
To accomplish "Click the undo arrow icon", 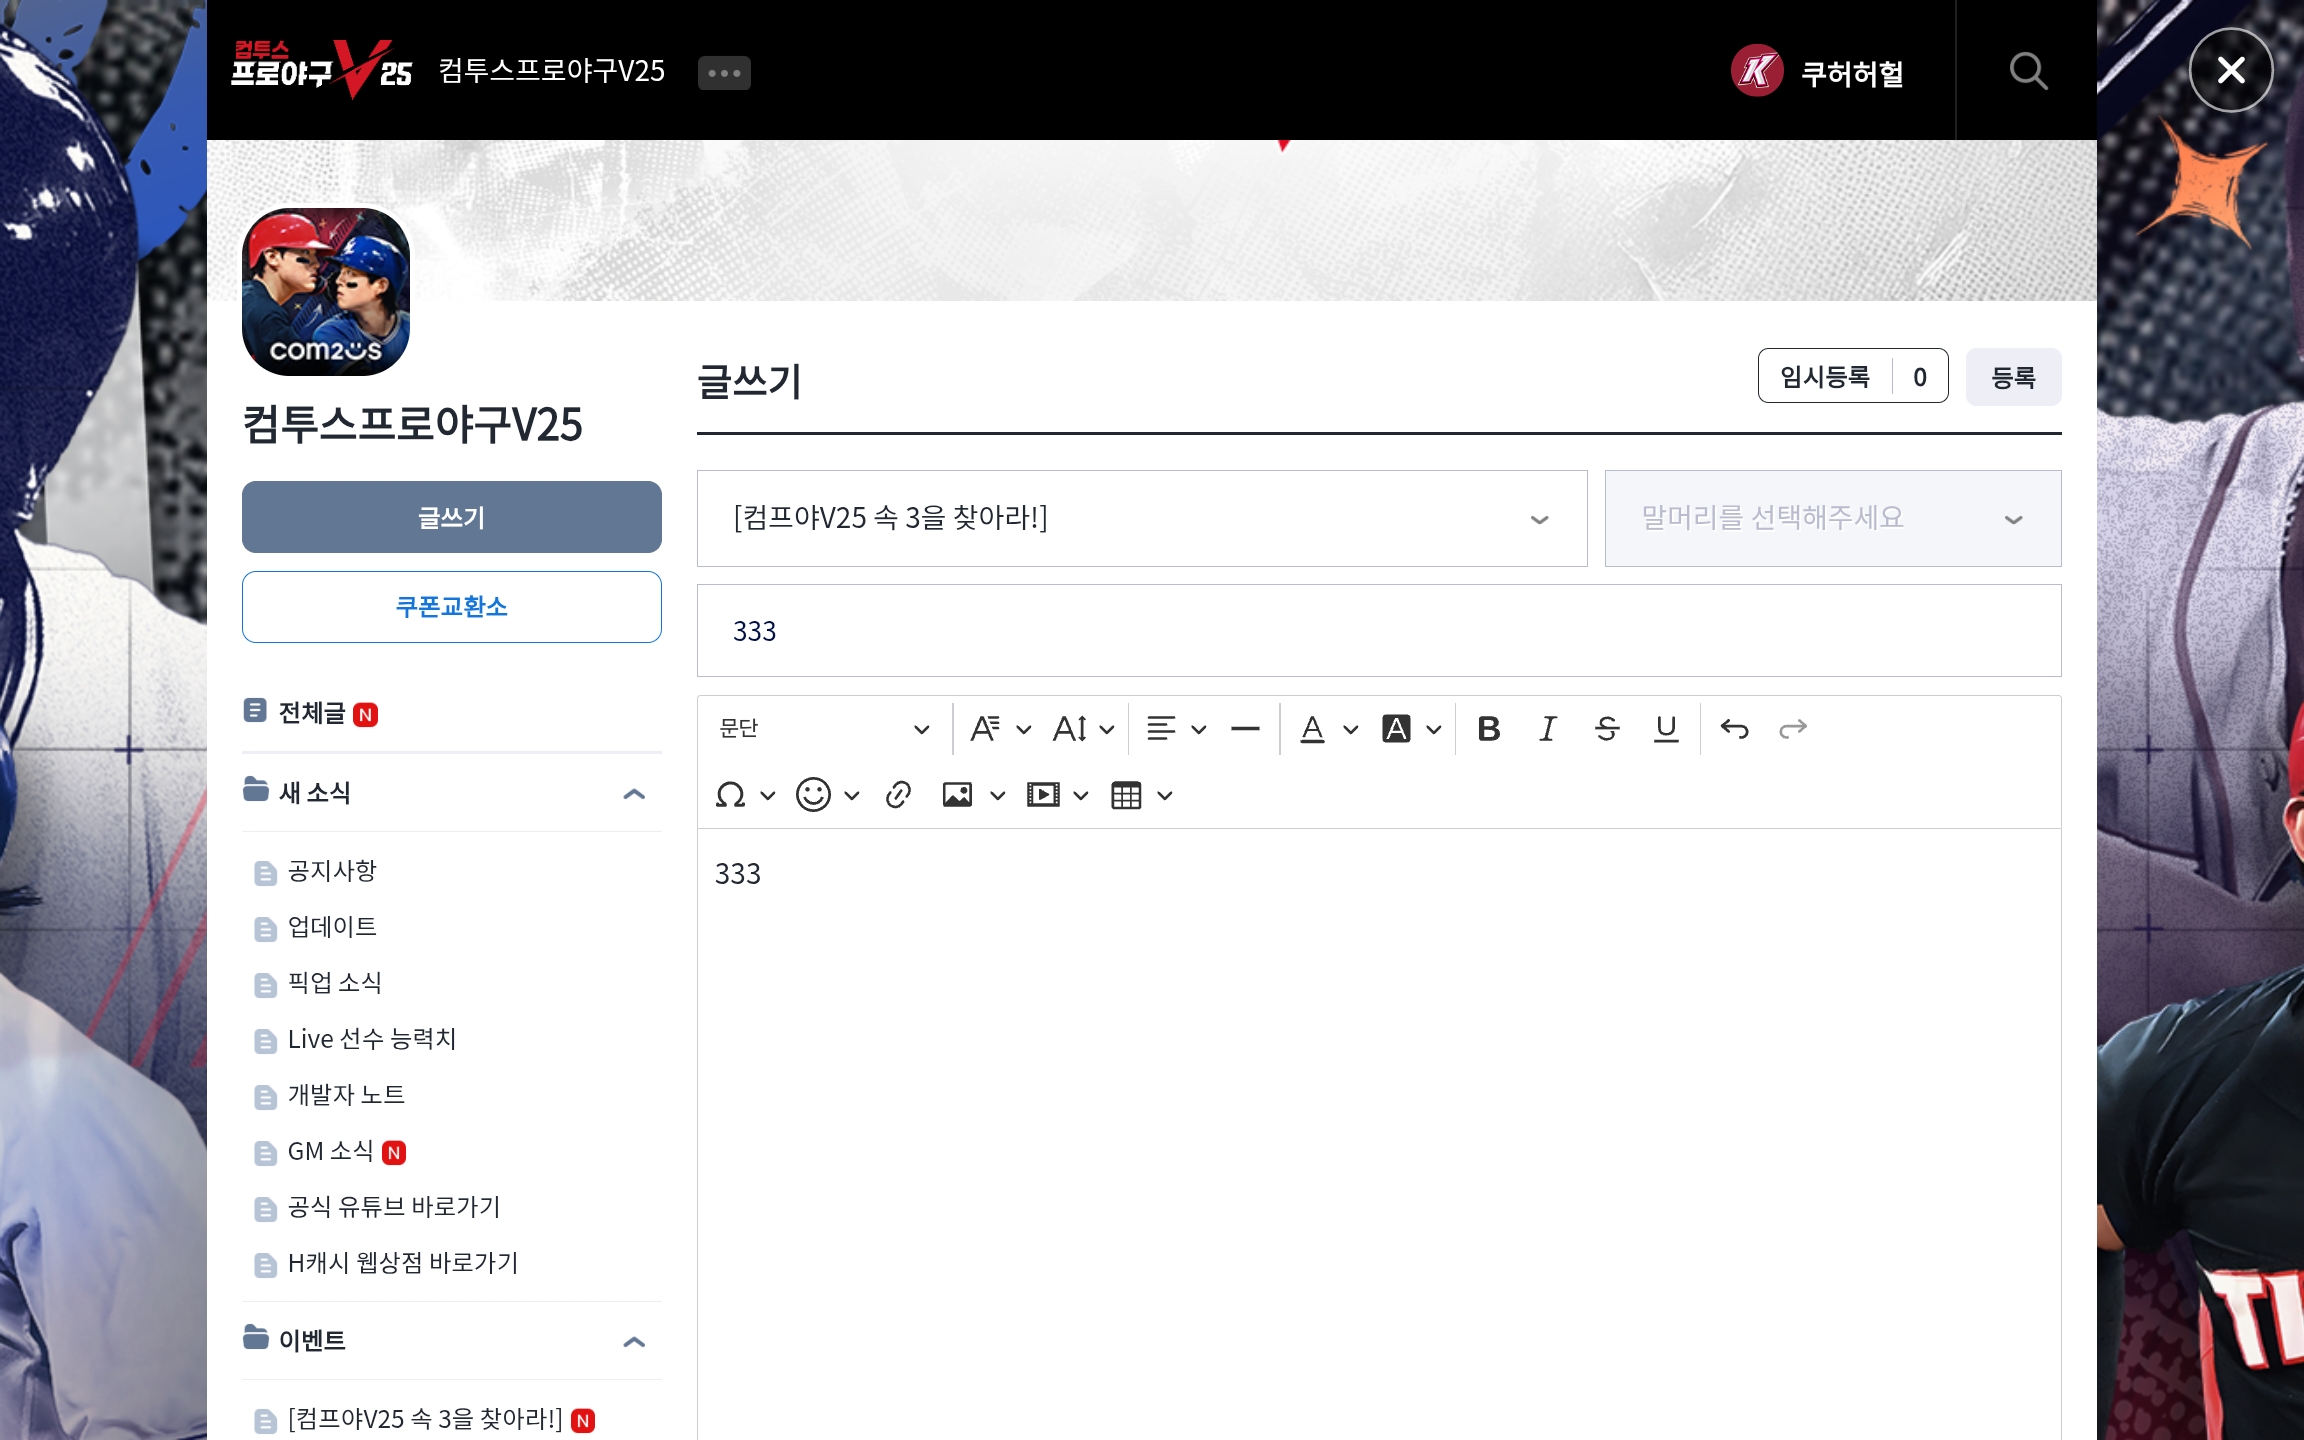I will 1734,729.
